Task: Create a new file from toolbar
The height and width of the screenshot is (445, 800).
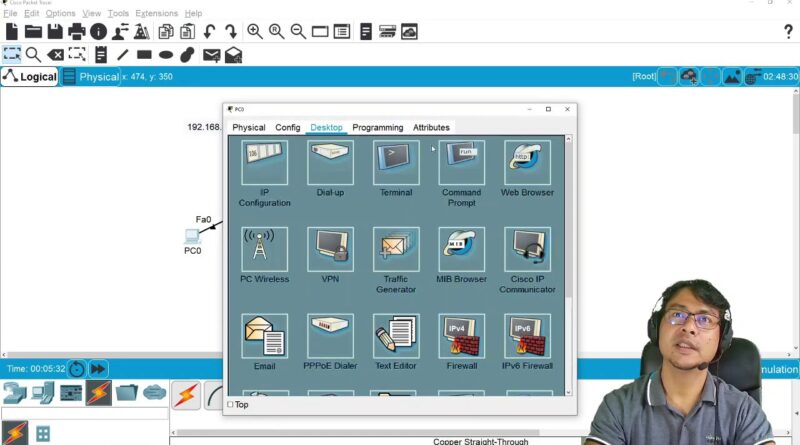Action: (11, 32)
